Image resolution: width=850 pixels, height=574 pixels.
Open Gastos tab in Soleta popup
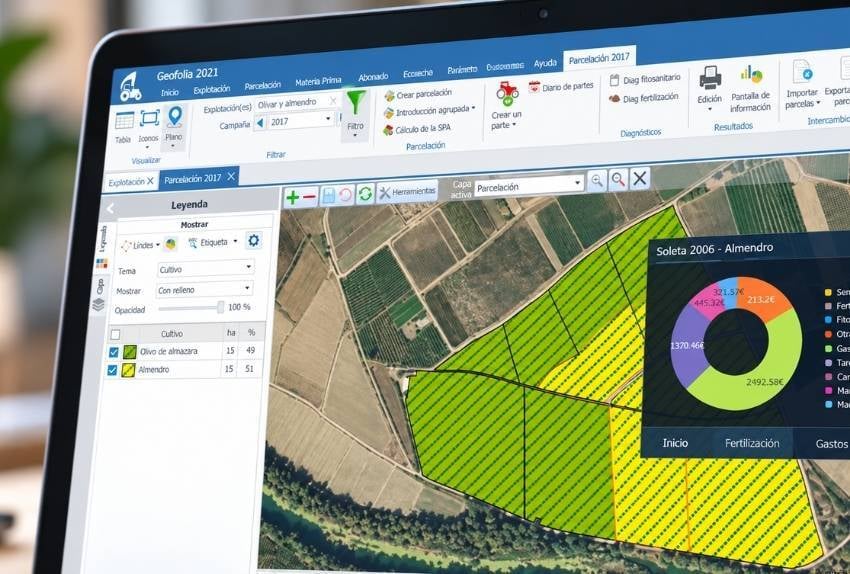(x=832, y=443)
